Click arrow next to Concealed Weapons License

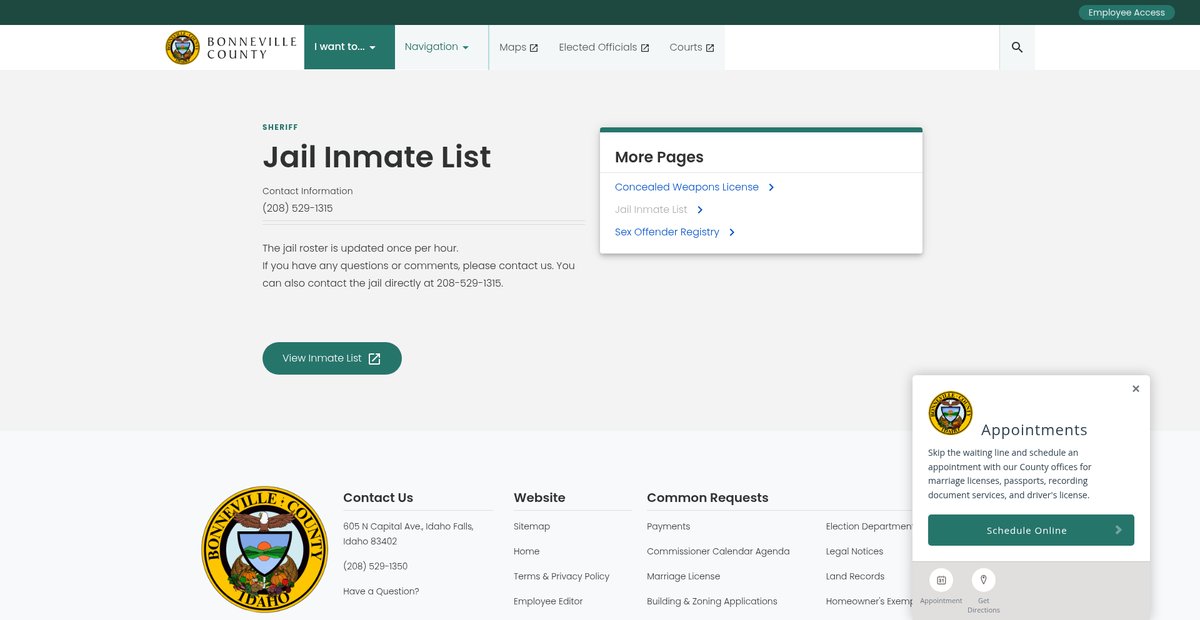[x=771, y=187]
